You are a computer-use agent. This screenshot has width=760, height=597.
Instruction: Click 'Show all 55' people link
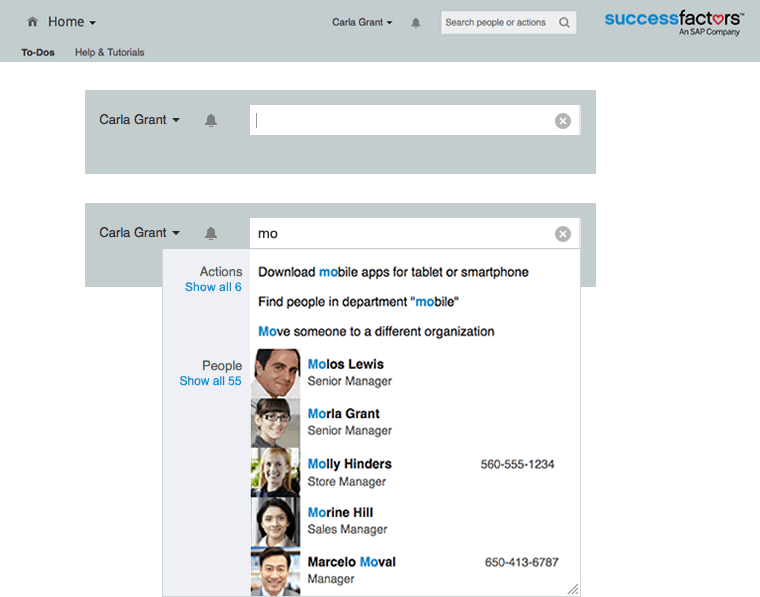[x=210, y=381]
